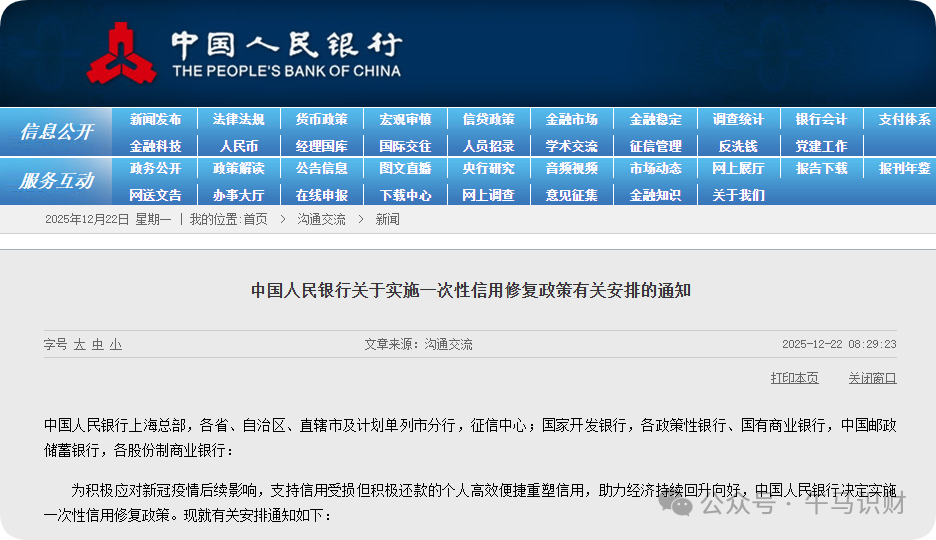Open 公告信息 link
Viewport: 936px width, 540px height.
322,168
